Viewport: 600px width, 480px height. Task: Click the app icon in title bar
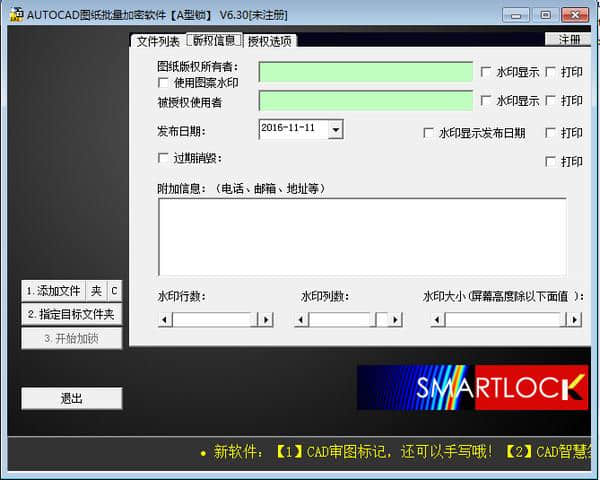(x=16, y=15)
